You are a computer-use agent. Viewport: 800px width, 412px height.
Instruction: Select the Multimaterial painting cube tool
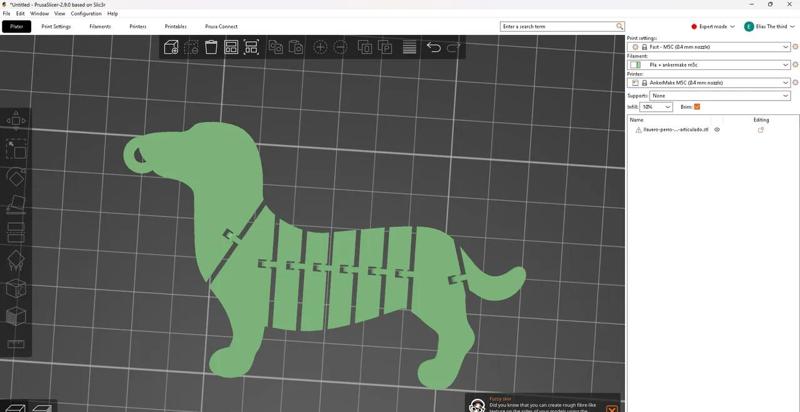pos(16,317)
